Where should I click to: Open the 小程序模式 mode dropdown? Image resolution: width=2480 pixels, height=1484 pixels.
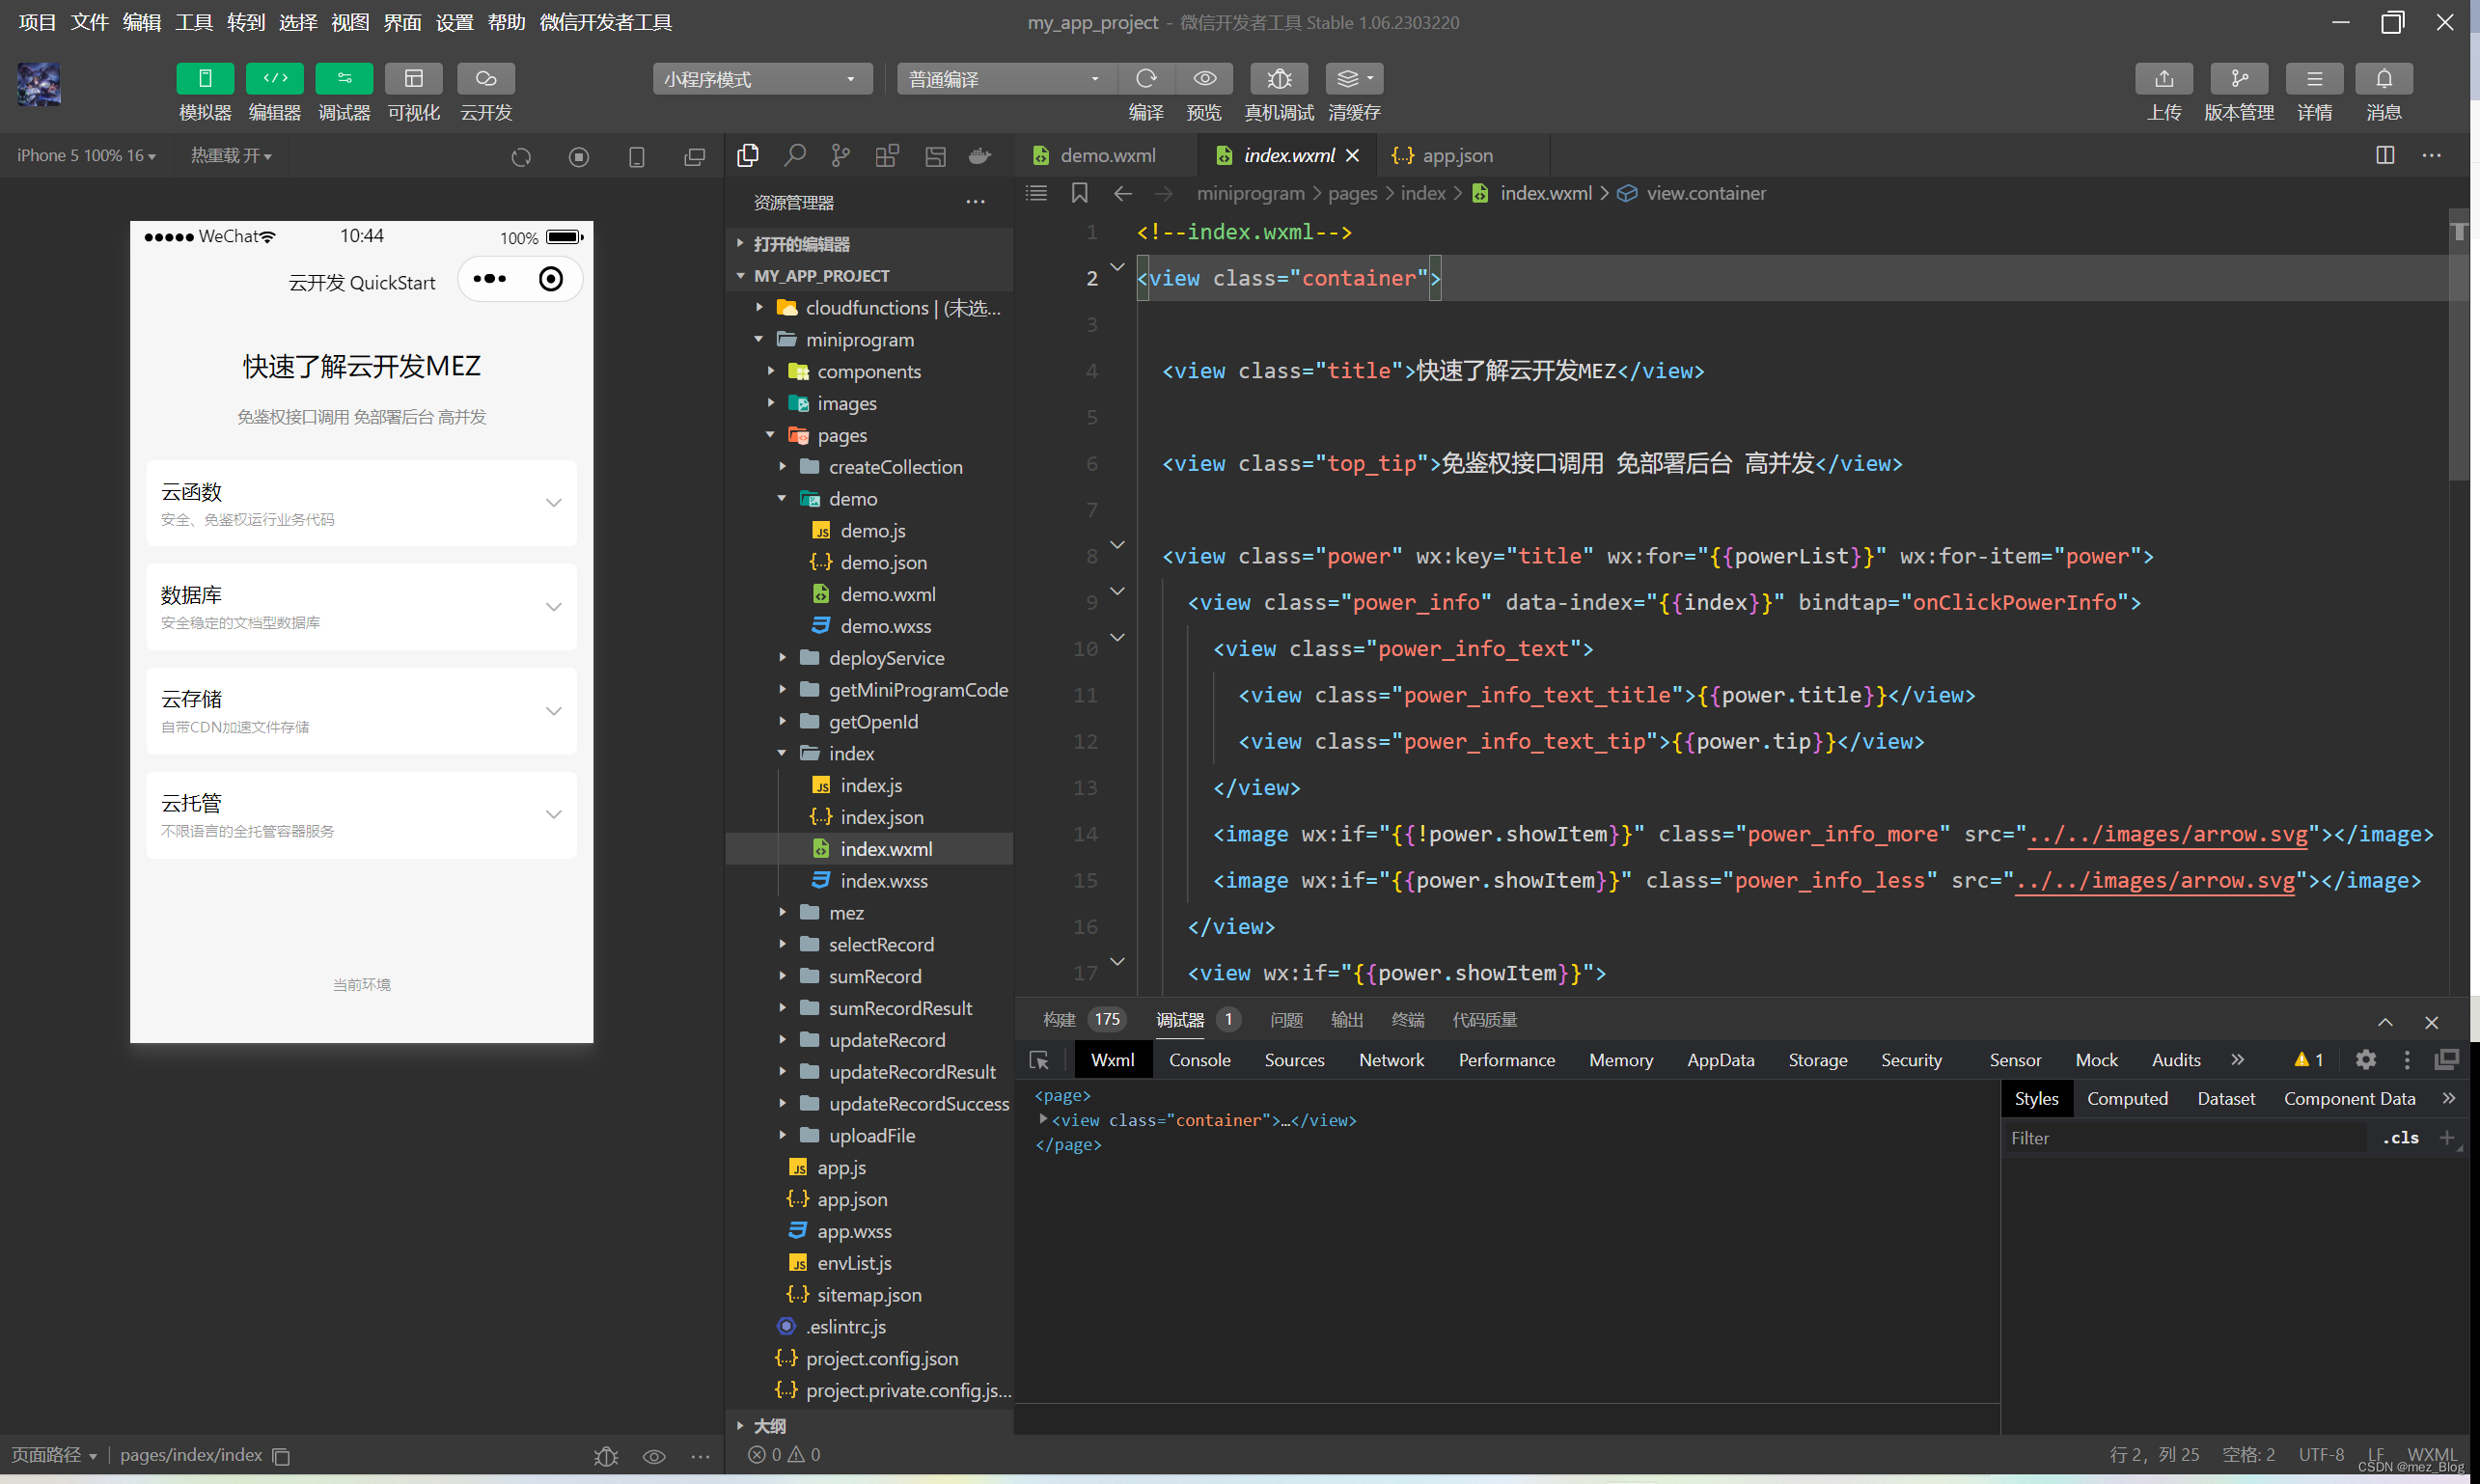coord(762,79)
